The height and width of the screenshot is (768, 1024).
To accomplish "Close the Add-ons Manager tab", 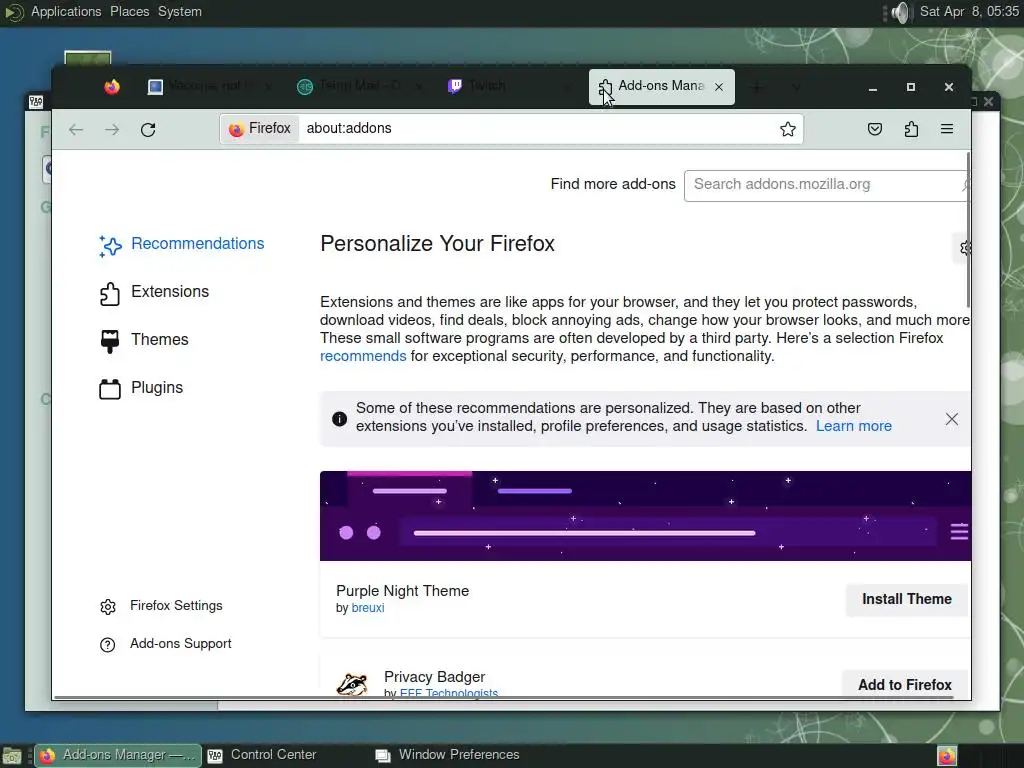I will pyautogui.click(x=719, y=86).
